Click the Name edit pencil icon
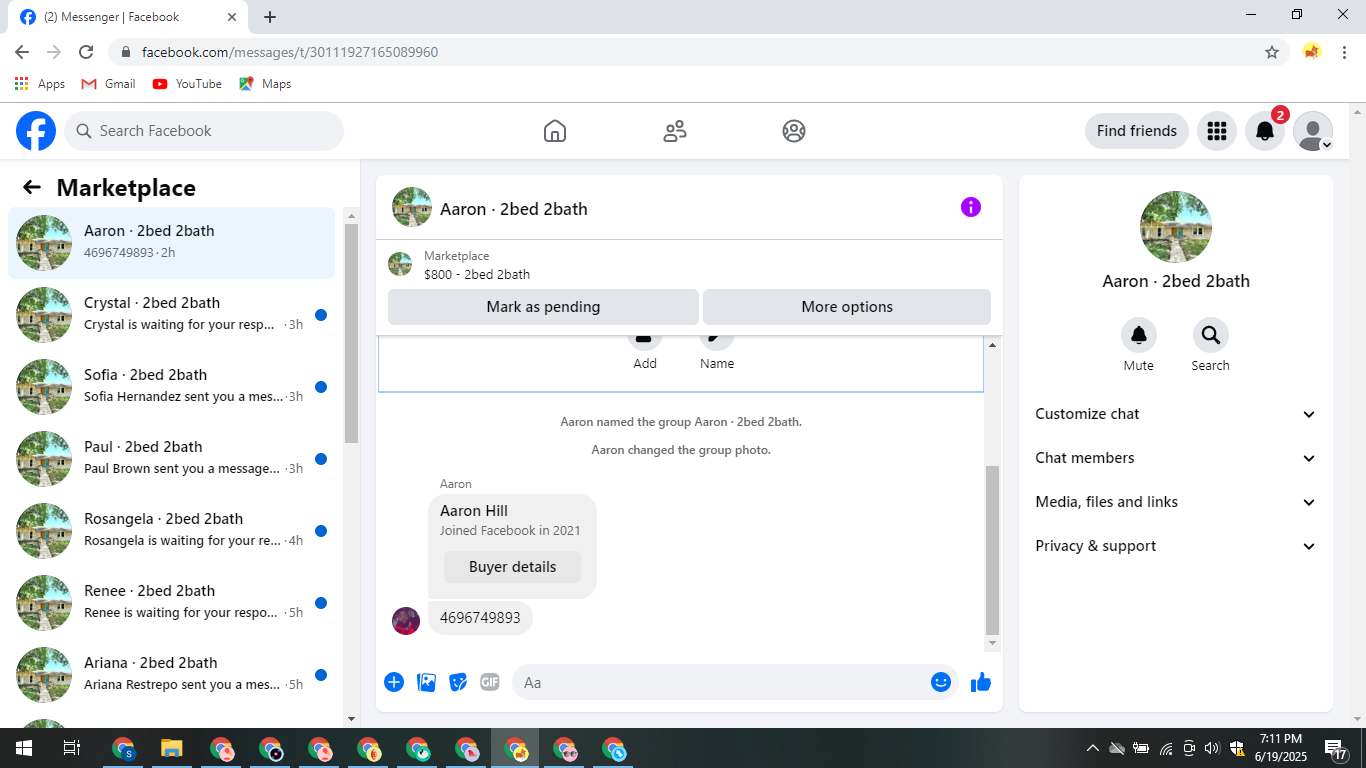 click(x=717, y=340)
